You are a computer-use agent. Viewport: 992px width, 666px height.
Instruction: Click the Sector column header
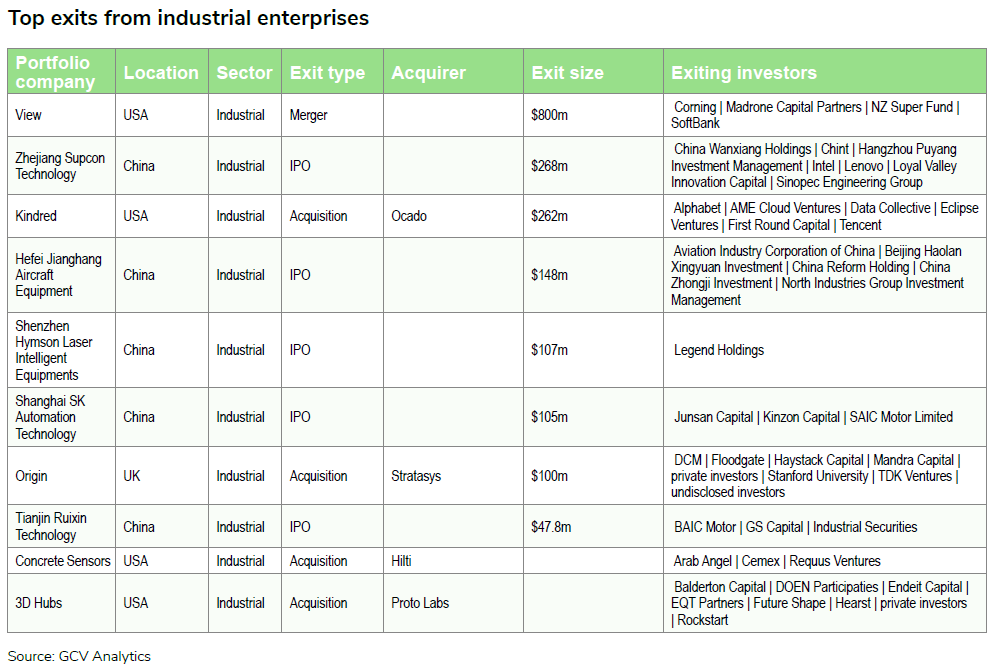coord(244,72)
